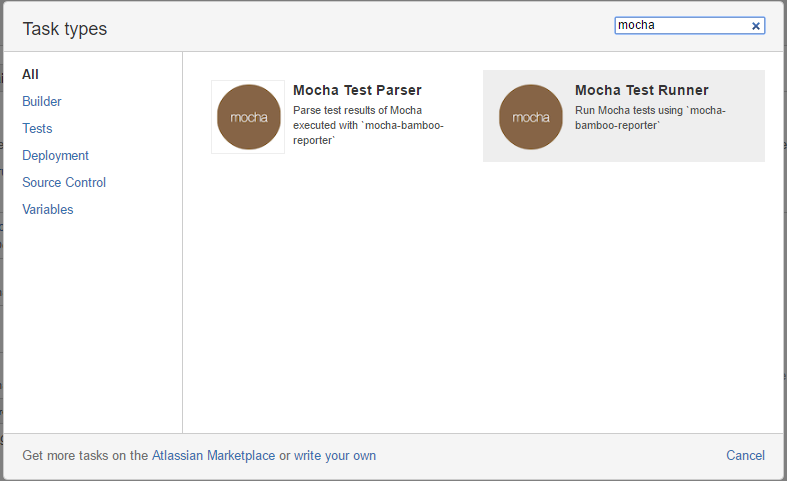Switch to the Builder category
This screenshot has width=787, height=481.
42,101
